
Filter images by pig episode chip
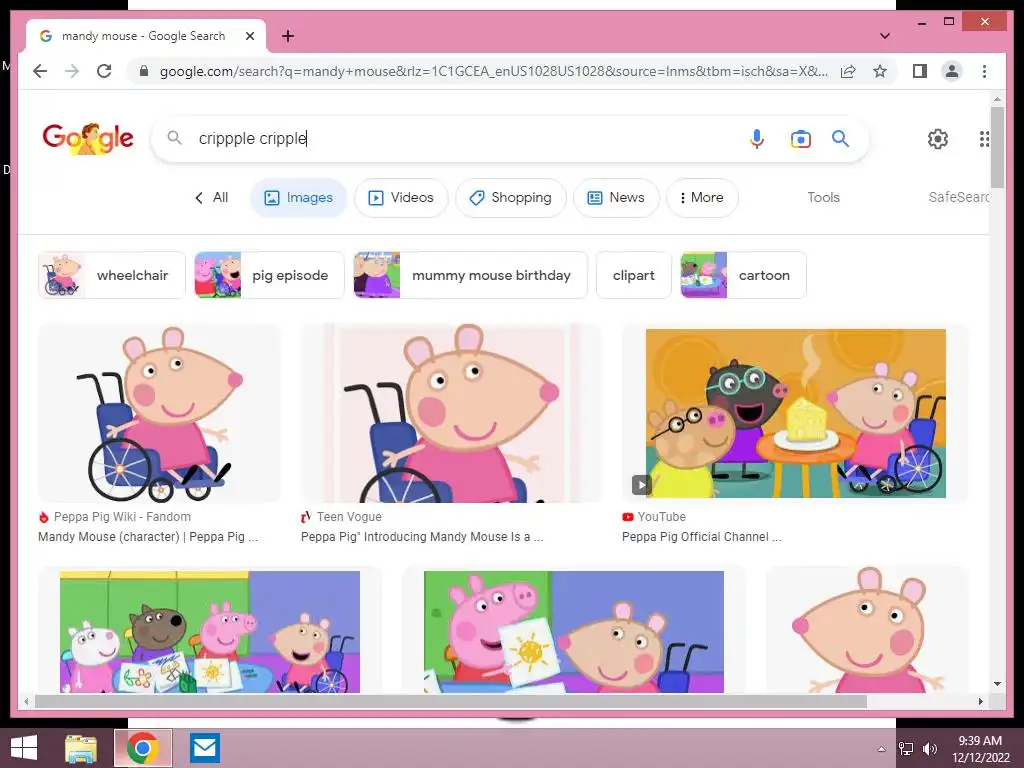tap(269, 275)
